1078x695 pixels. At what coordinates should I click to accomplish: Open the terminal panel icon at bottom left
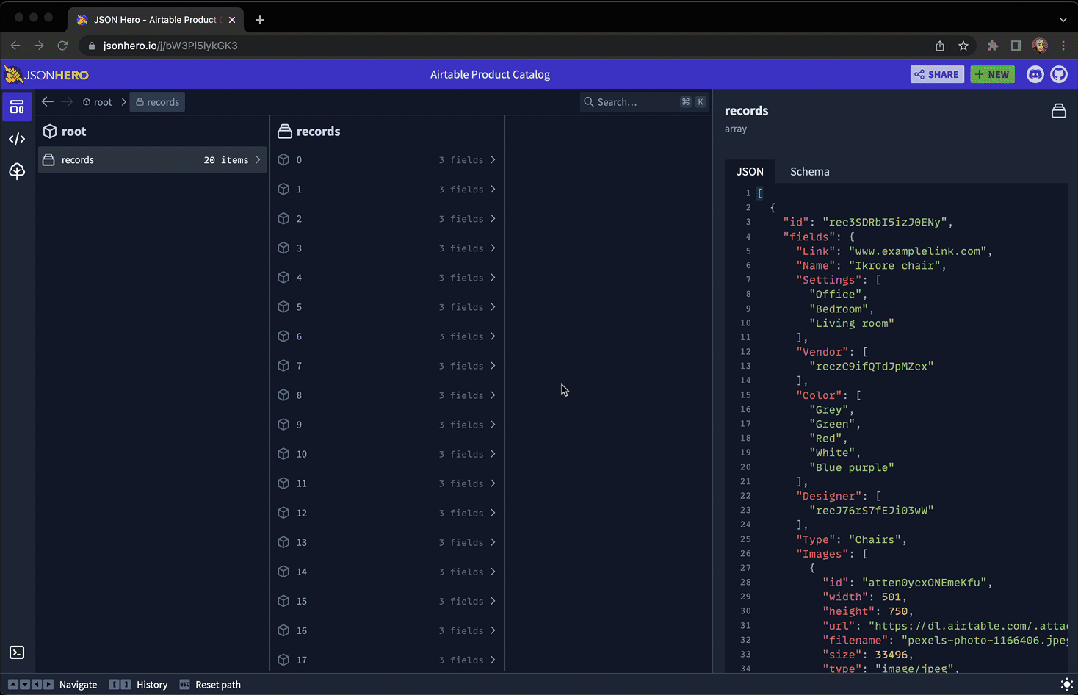pyautogui.click(x=16, y=652)
